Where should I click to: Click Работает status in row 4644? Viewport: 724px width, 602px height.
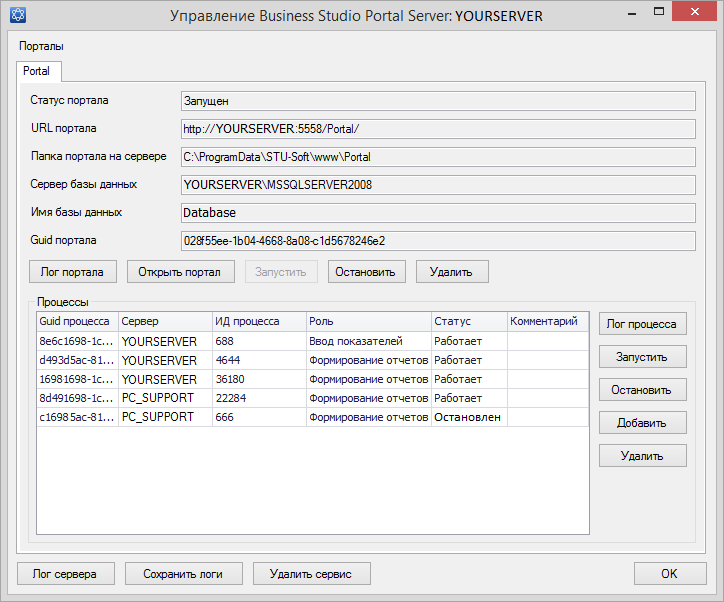tap(469, 360)
